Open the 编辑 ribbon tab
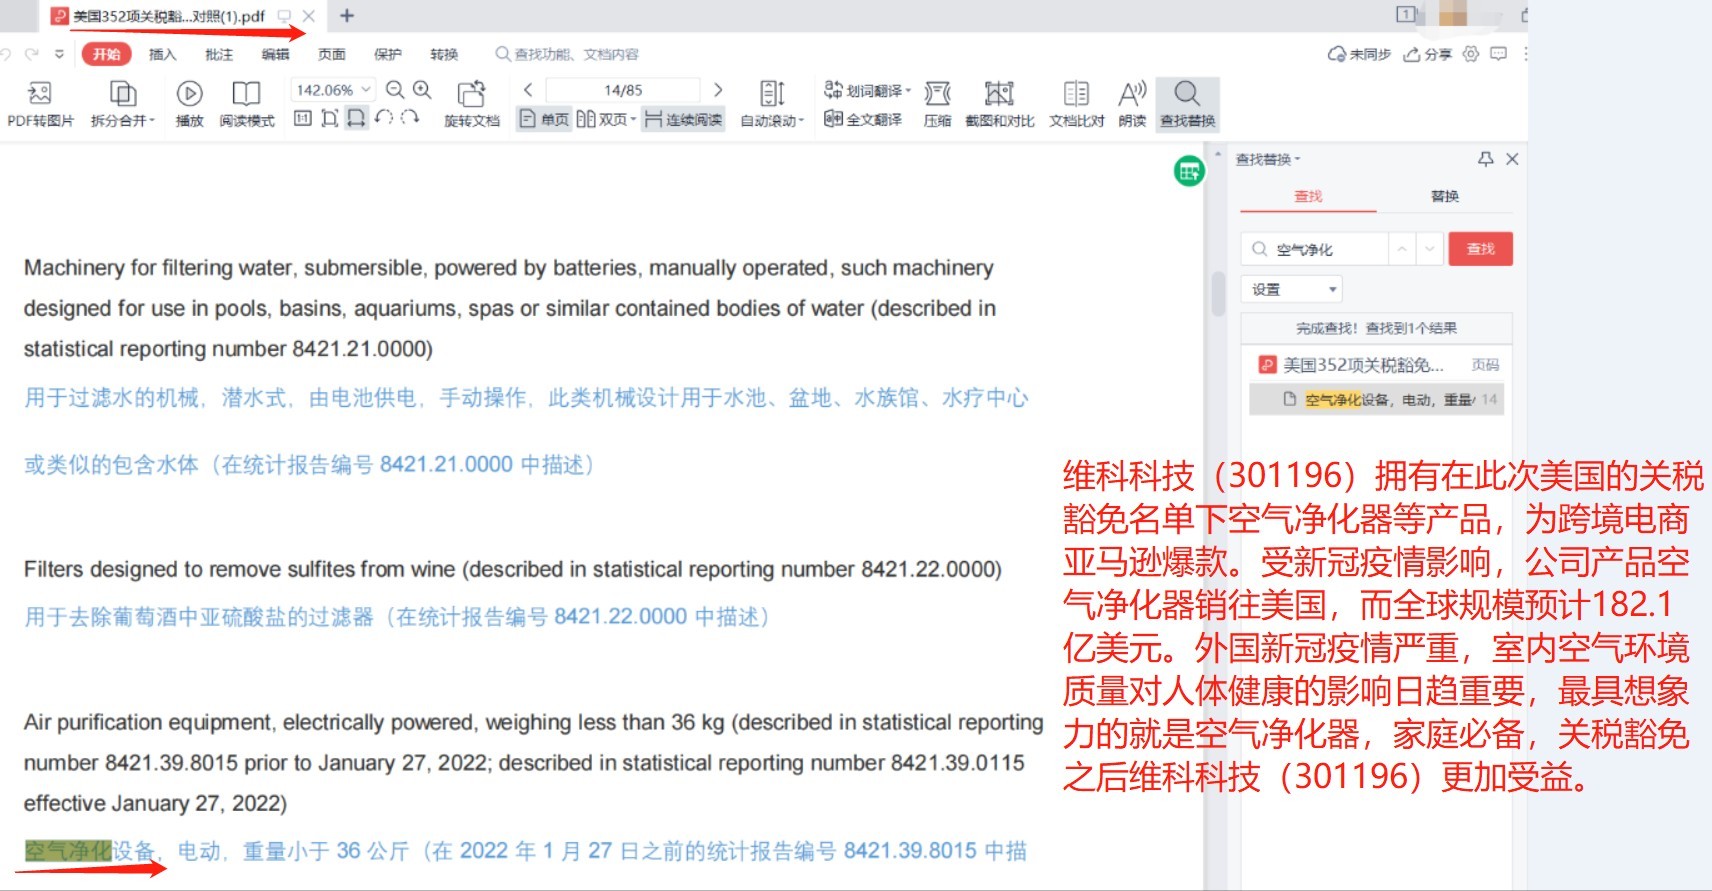 (x=275, y=54)
